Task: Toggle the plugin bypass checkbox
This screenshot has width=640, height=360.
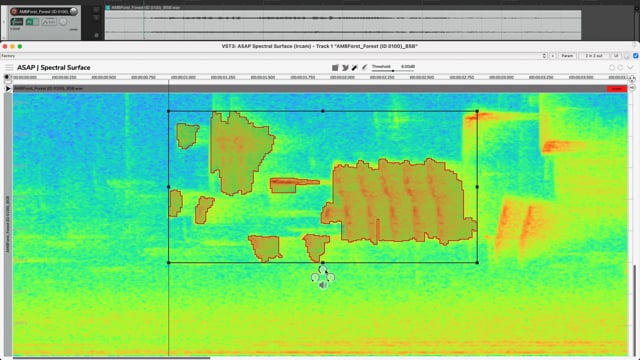Action: [x=636, y=56]
